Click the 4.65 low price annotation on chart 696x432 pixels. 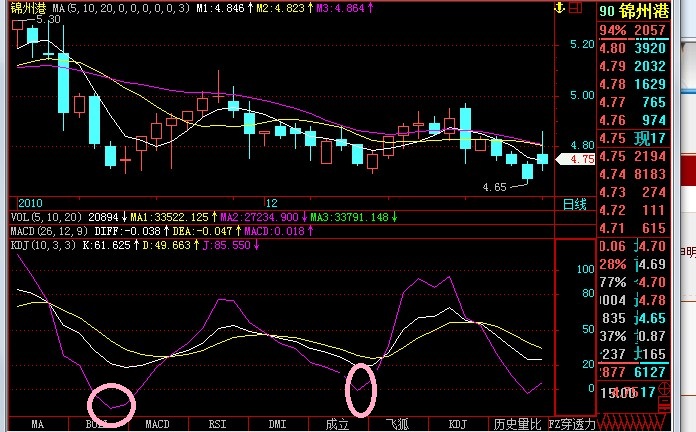point(496,186)
